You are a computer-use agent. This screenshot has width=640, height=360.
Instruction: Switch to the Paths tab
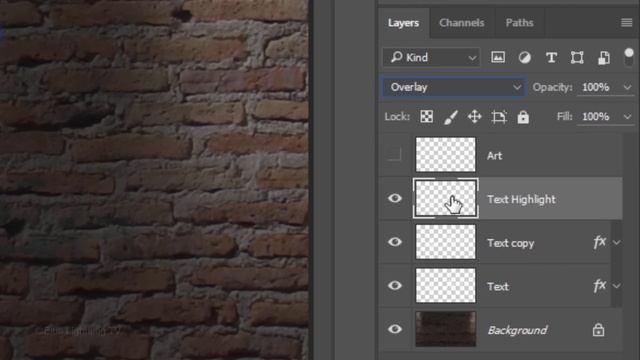coord(519,23)
